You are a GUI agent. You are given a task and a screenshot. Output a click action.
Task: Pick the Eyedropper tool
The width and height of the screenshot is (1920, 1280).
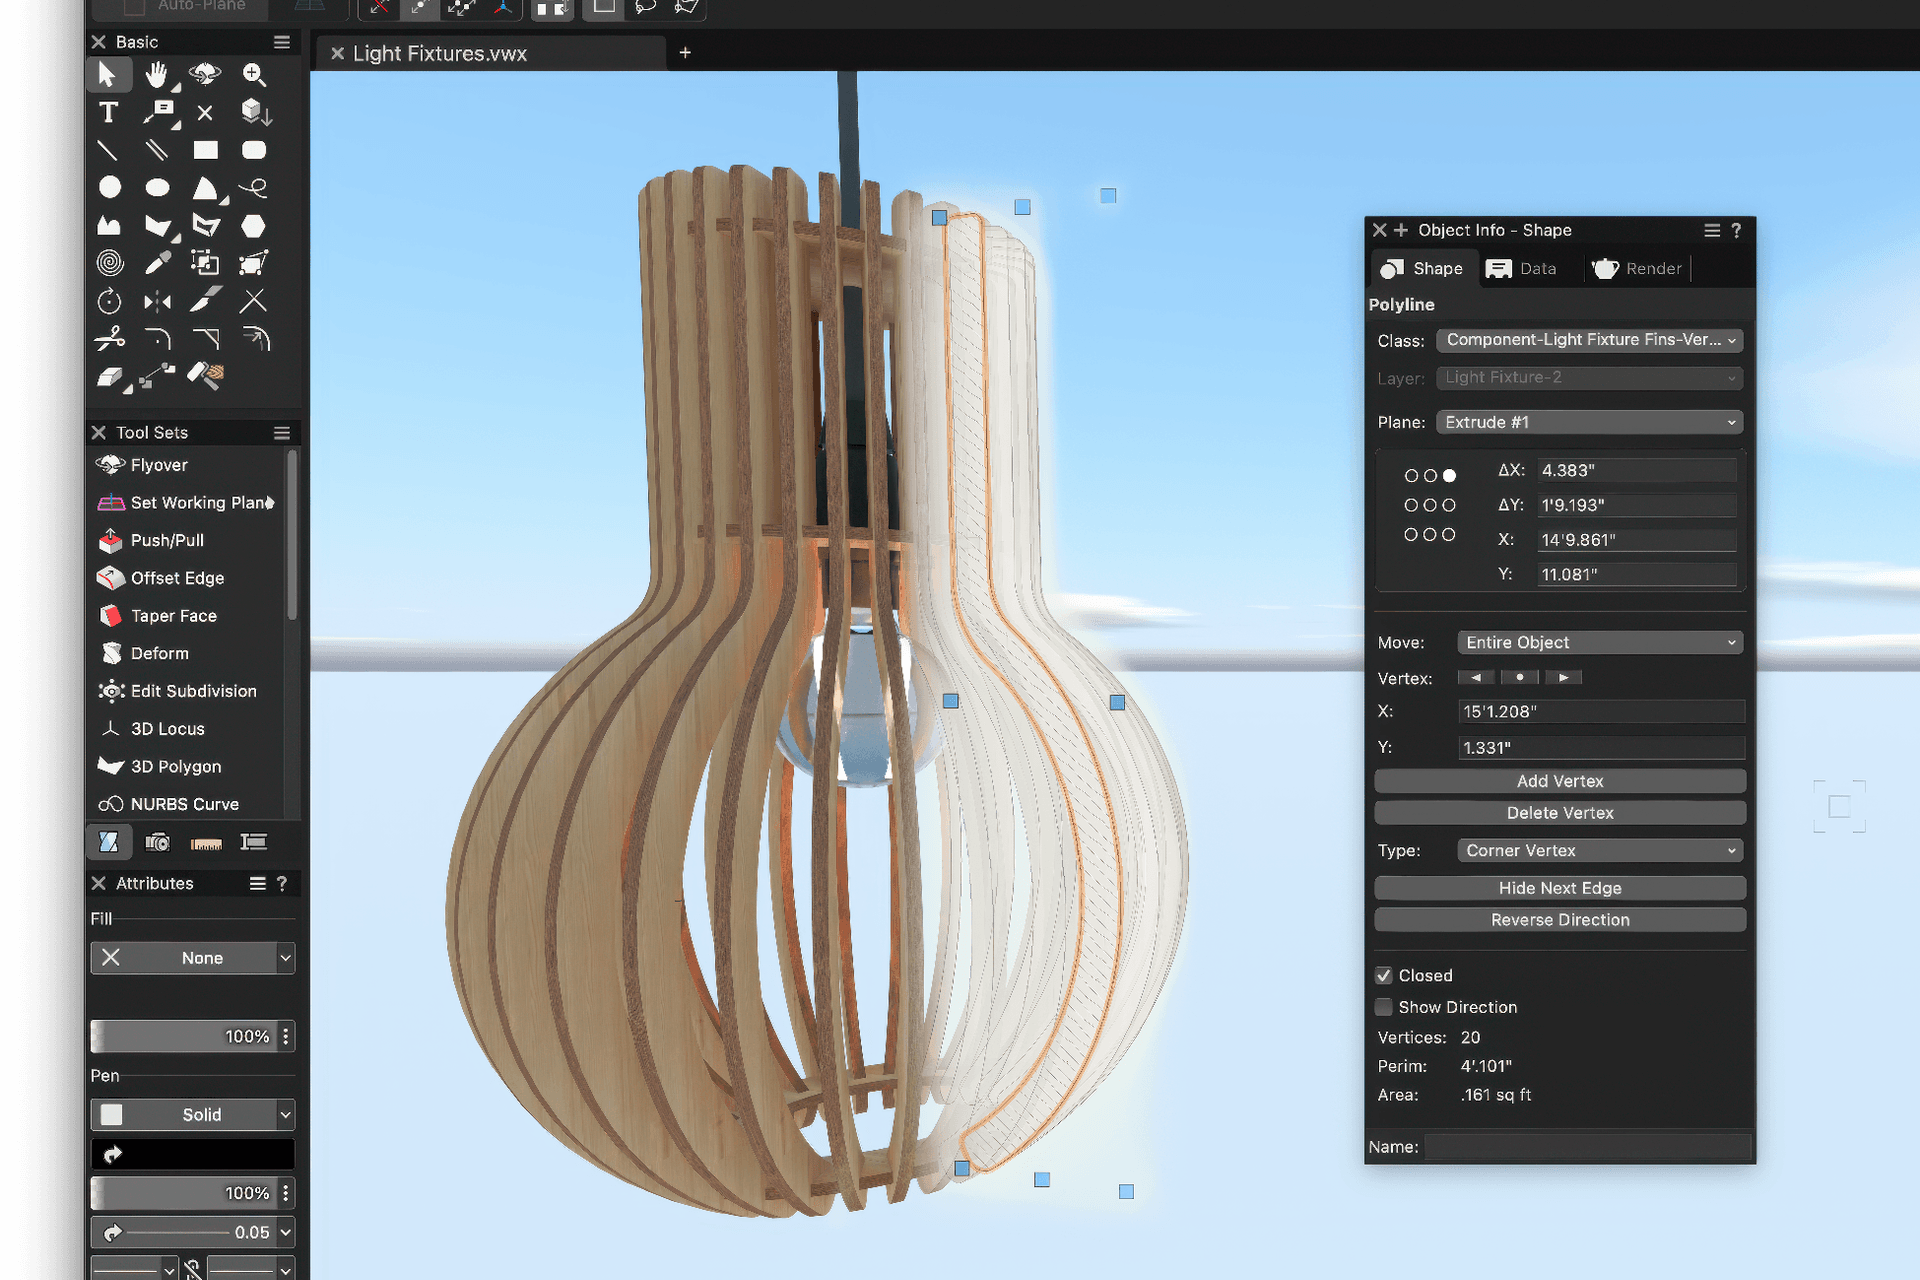157,262
